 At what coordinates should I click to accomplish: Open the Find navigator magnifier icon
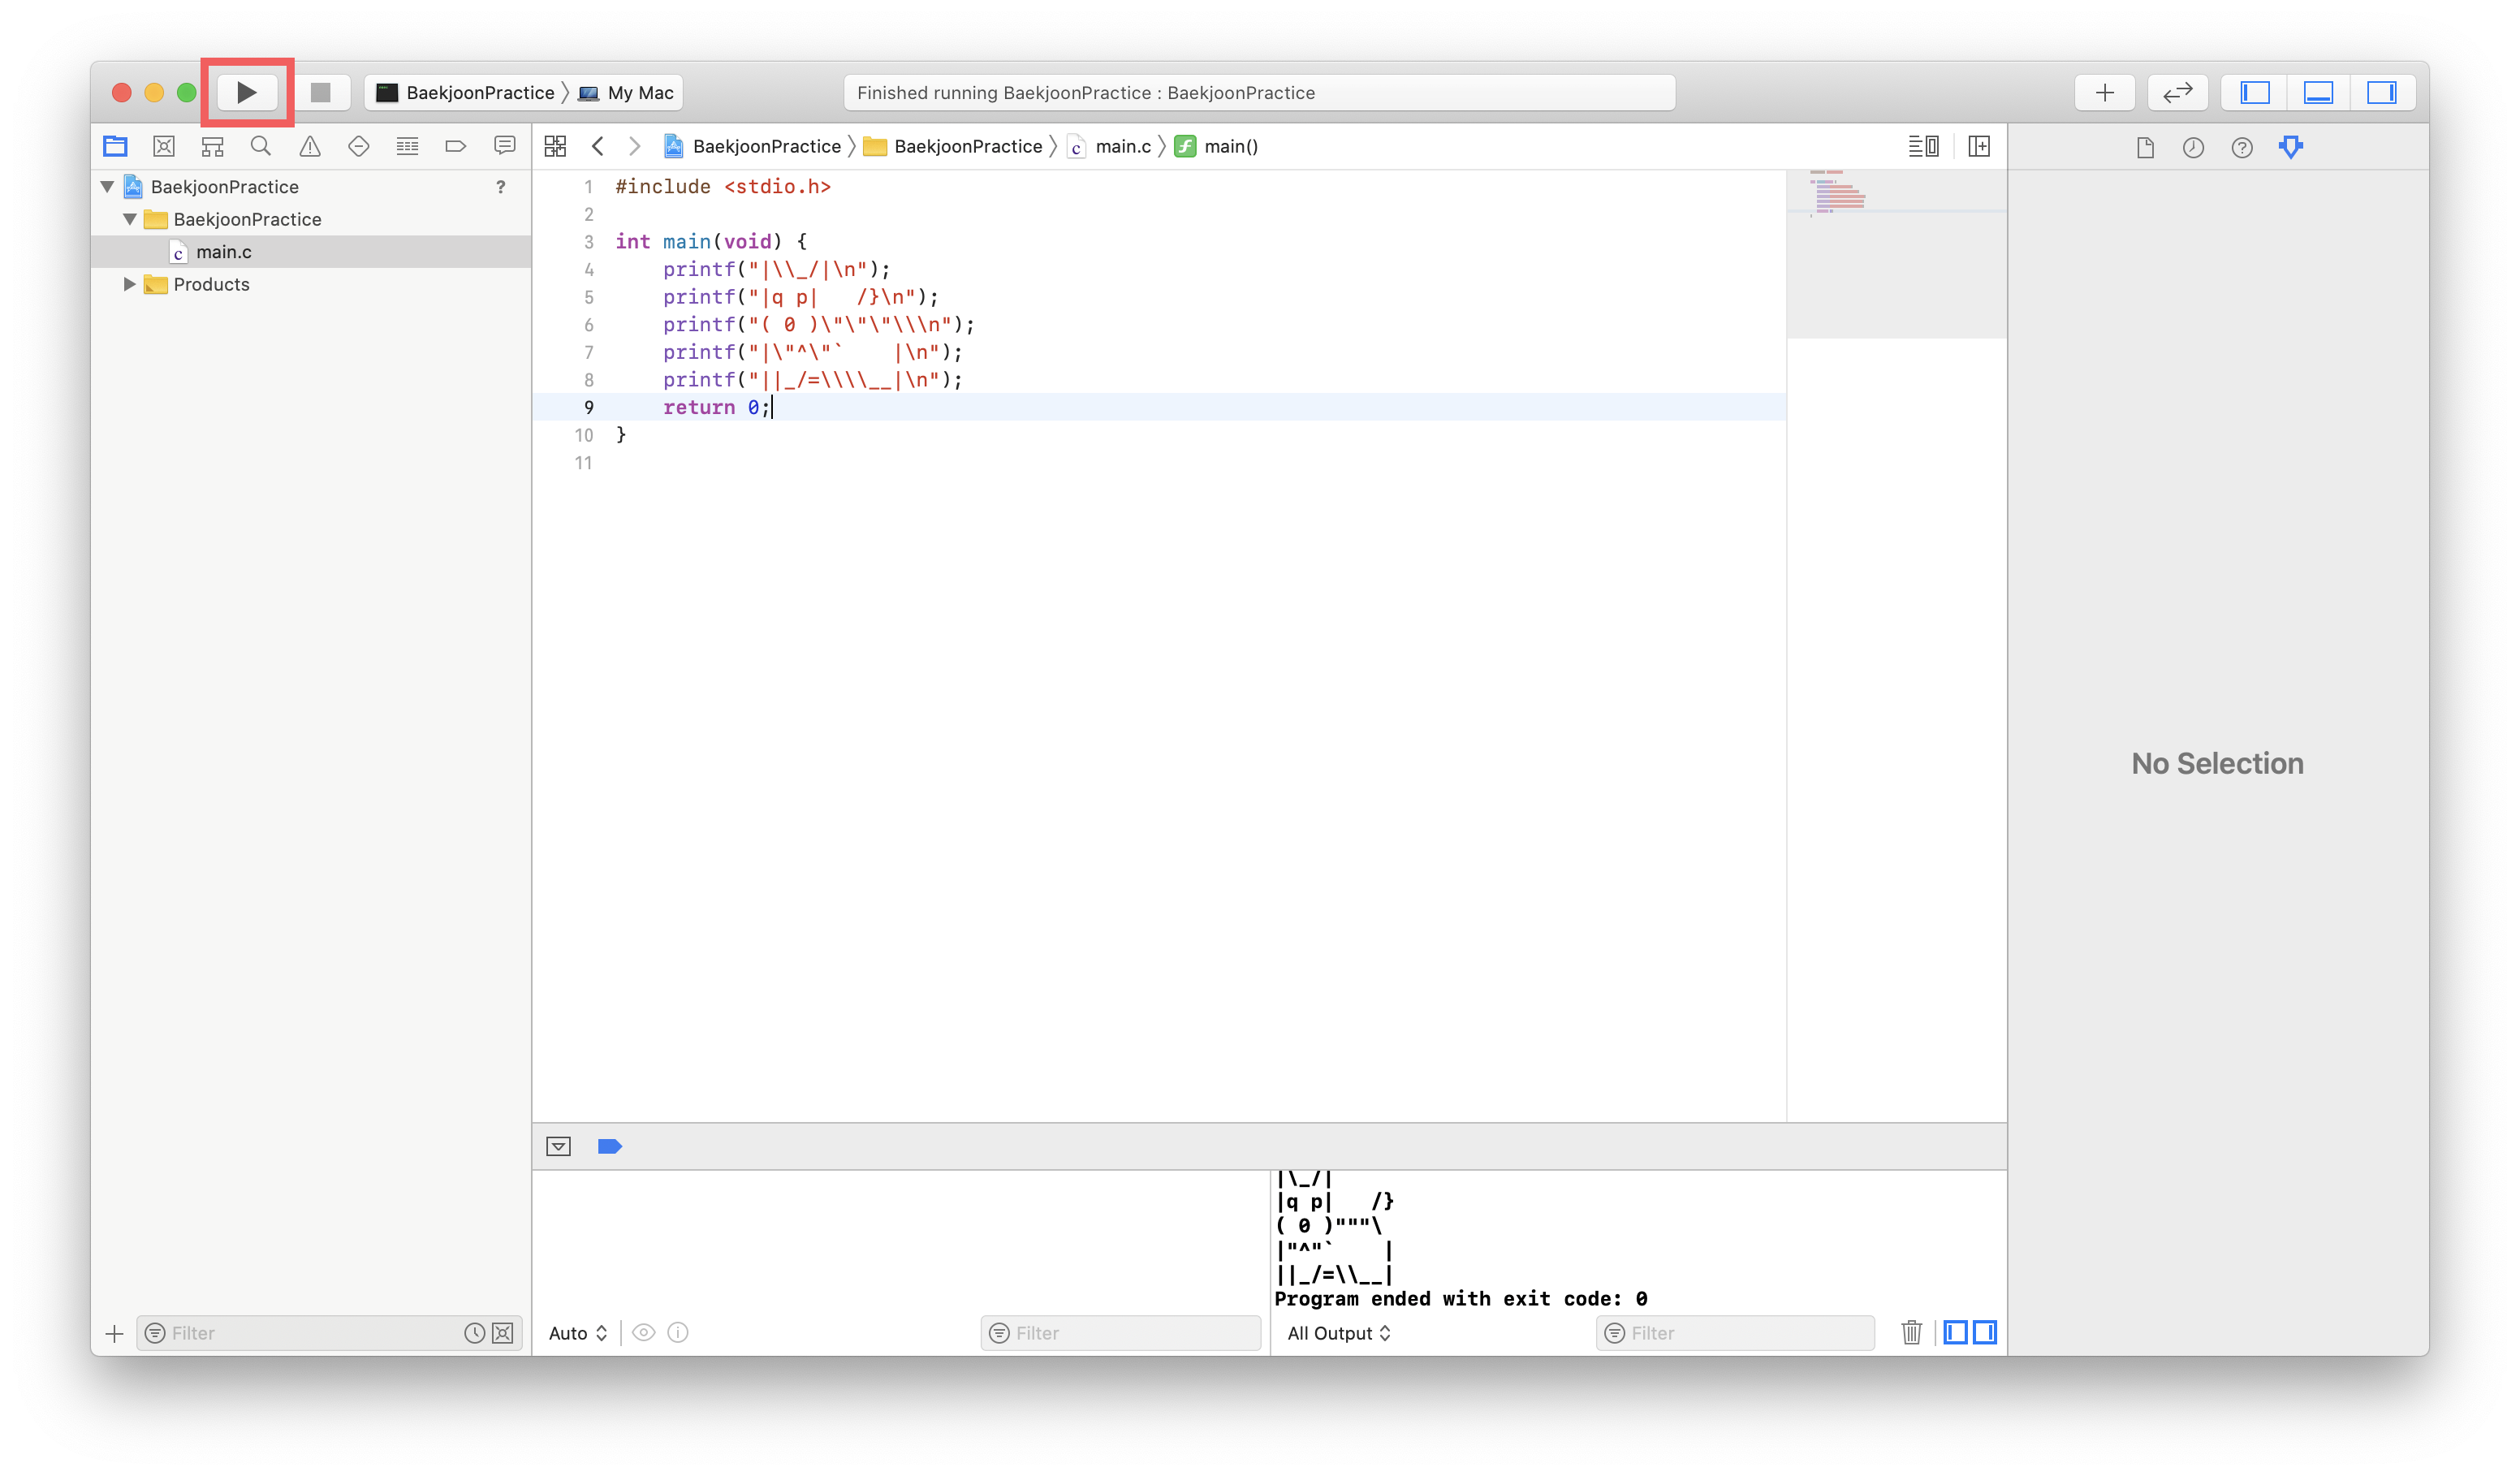[x=261, y=147]
